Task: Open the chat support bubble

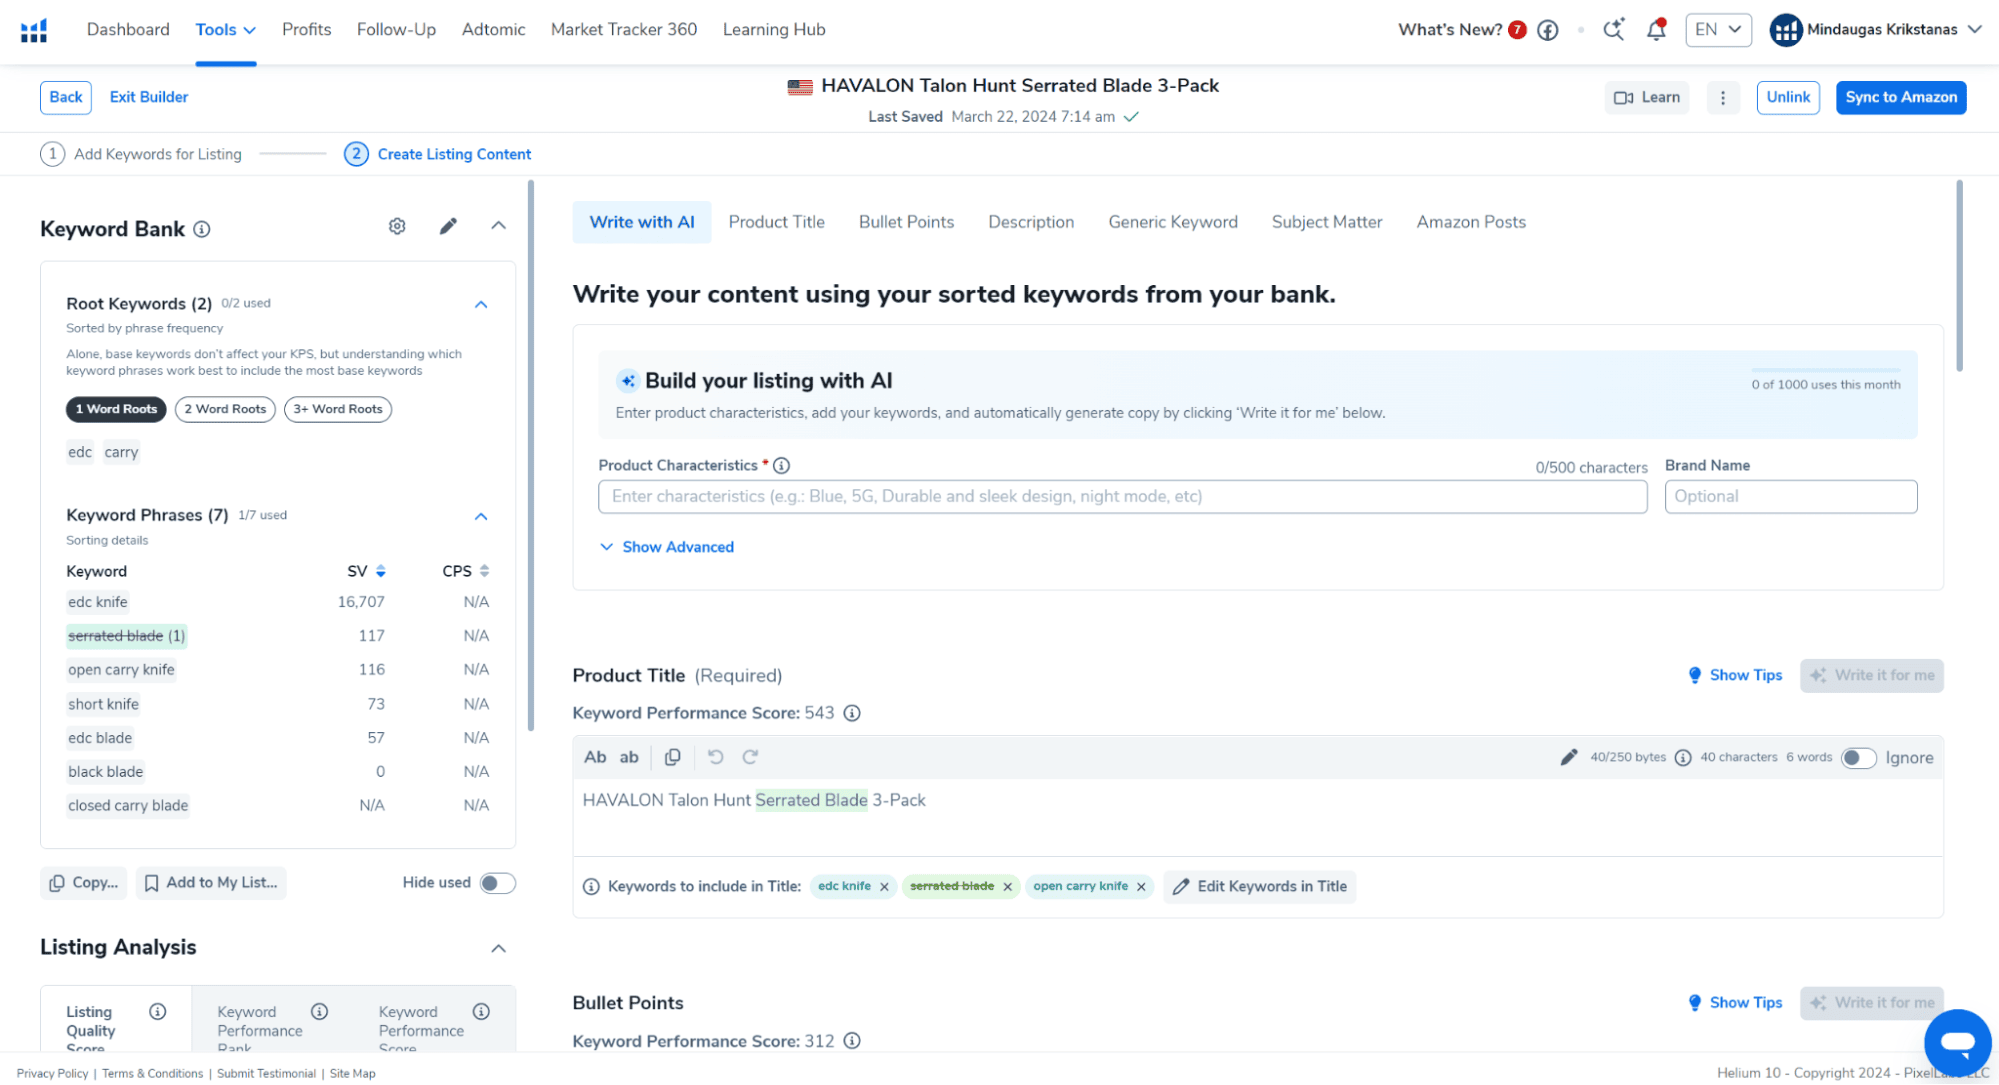Action: (1957, 1042)
